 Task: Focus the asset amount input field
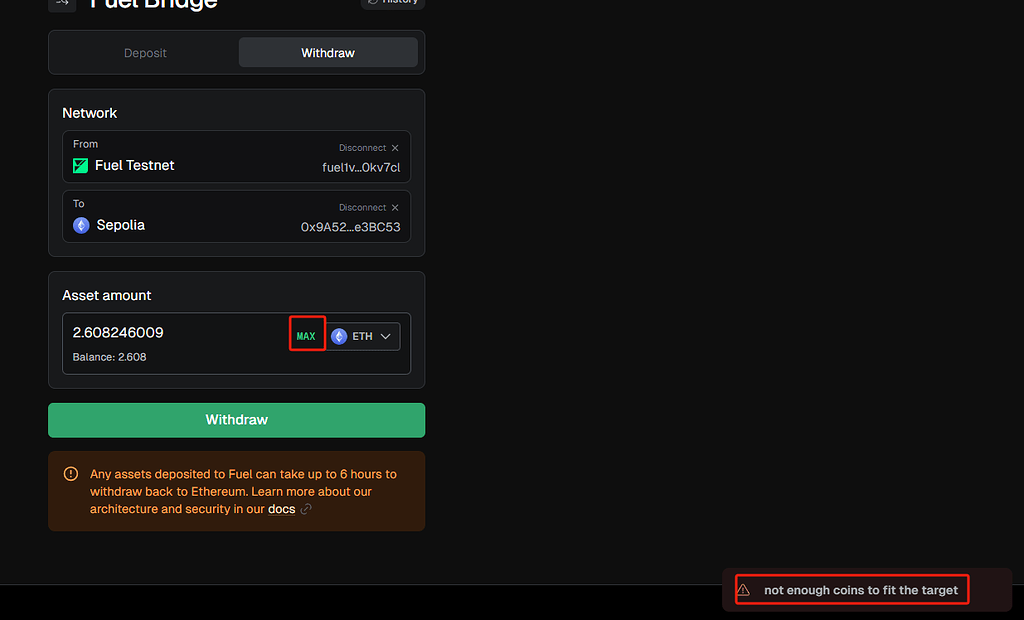[176, 333]
